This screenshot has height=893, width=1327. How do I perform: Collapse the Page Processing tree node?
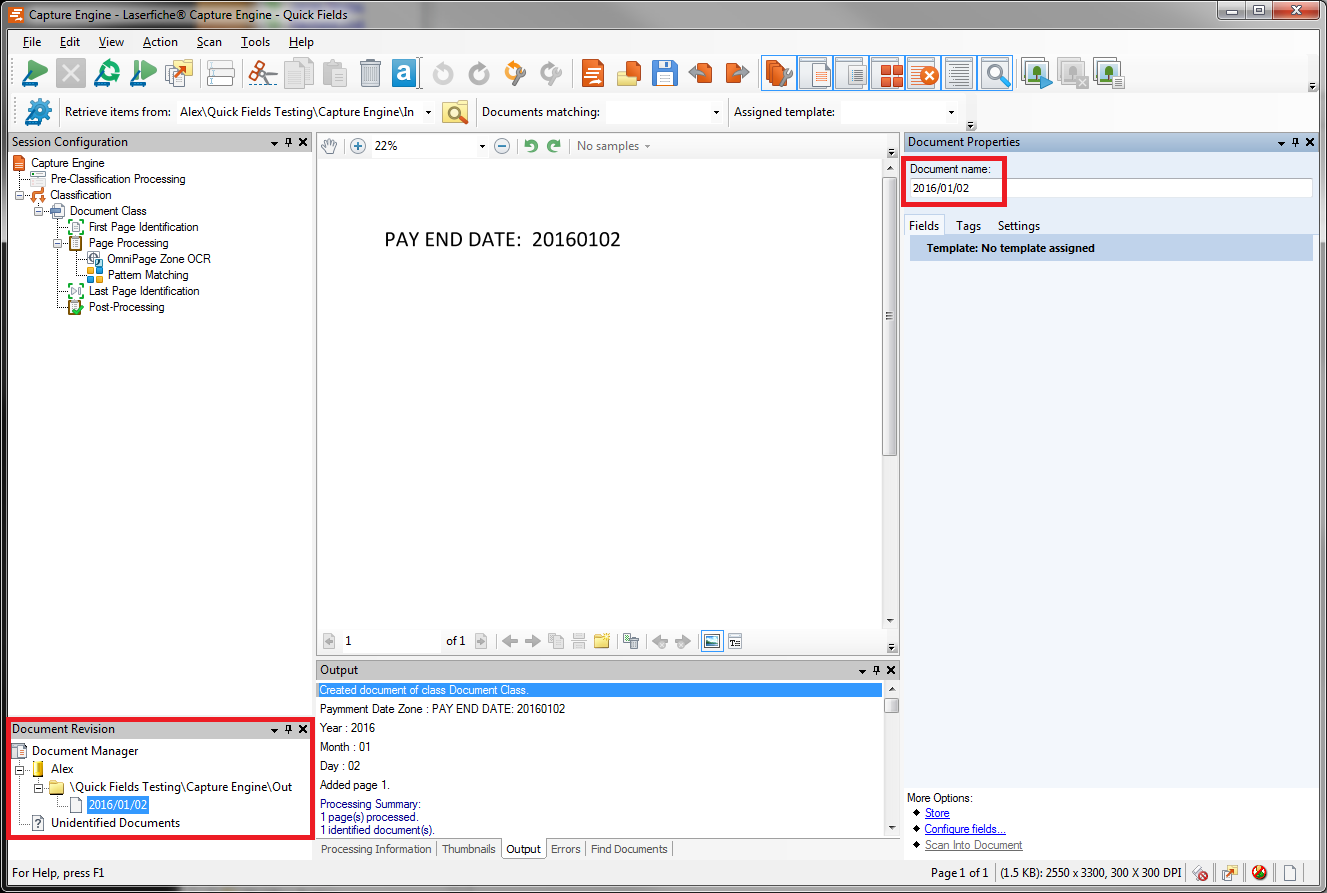[60, 243]
